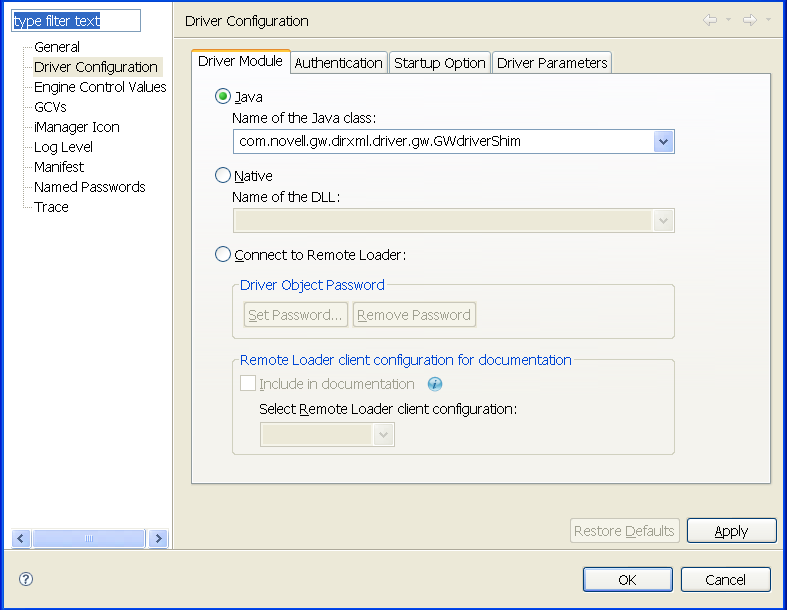This screenshot has height=610, width=787.
Task: Click the Set Password button
Action: click(x=296, y=315)
